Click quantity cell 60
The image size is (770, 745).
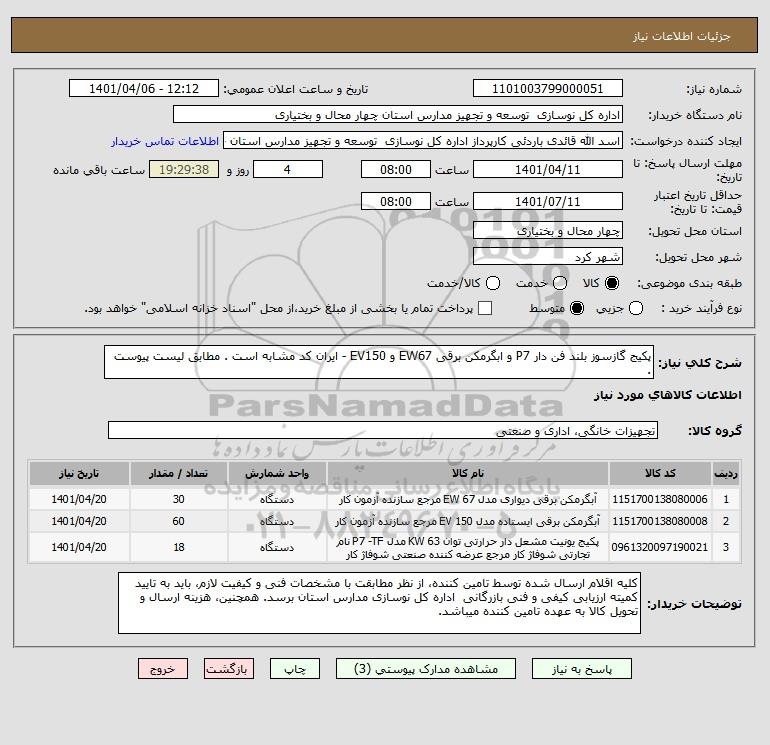tap(179, 521)
